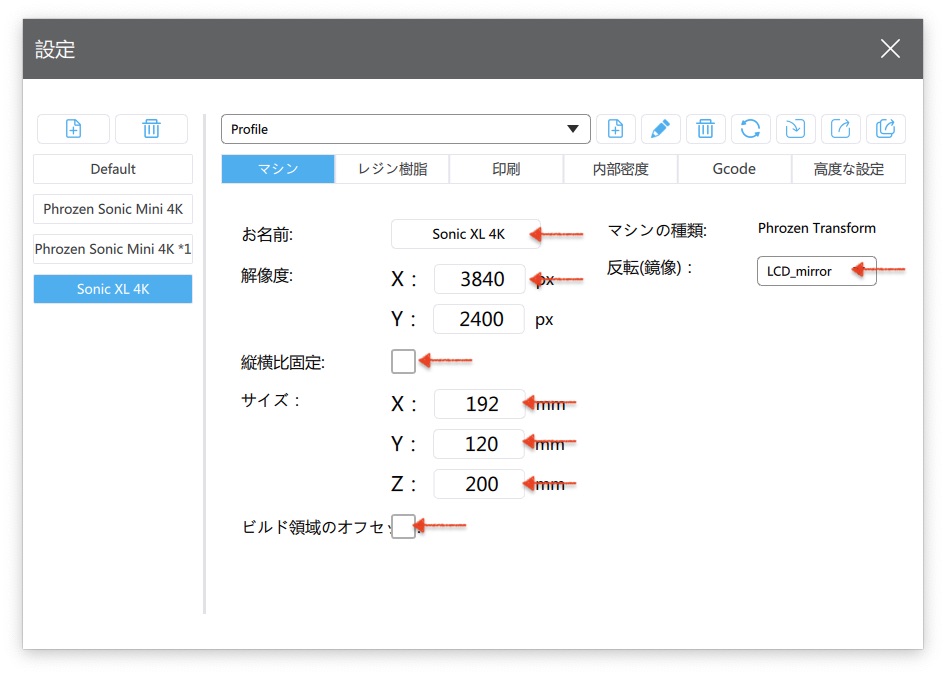
Task: Delete selected machine using left trash icon
Action: point(151,129)
